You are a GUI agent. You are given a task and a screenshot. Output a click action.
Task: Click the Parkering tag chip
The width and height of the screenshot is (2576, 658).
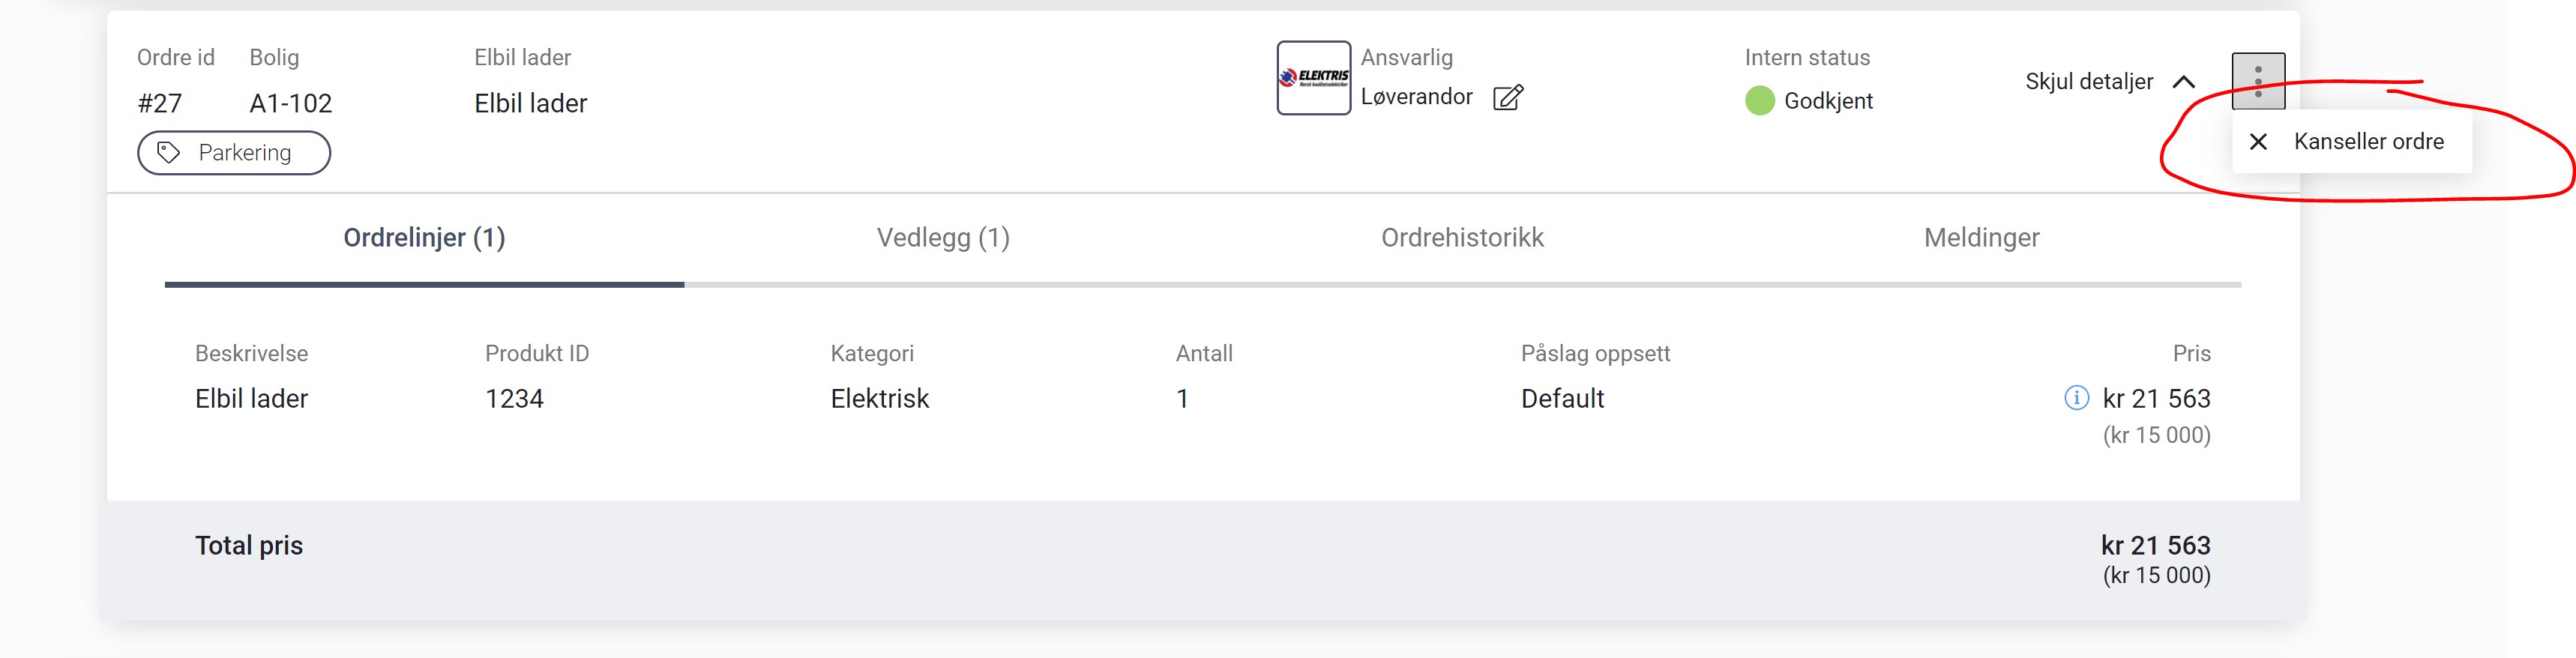234,153
